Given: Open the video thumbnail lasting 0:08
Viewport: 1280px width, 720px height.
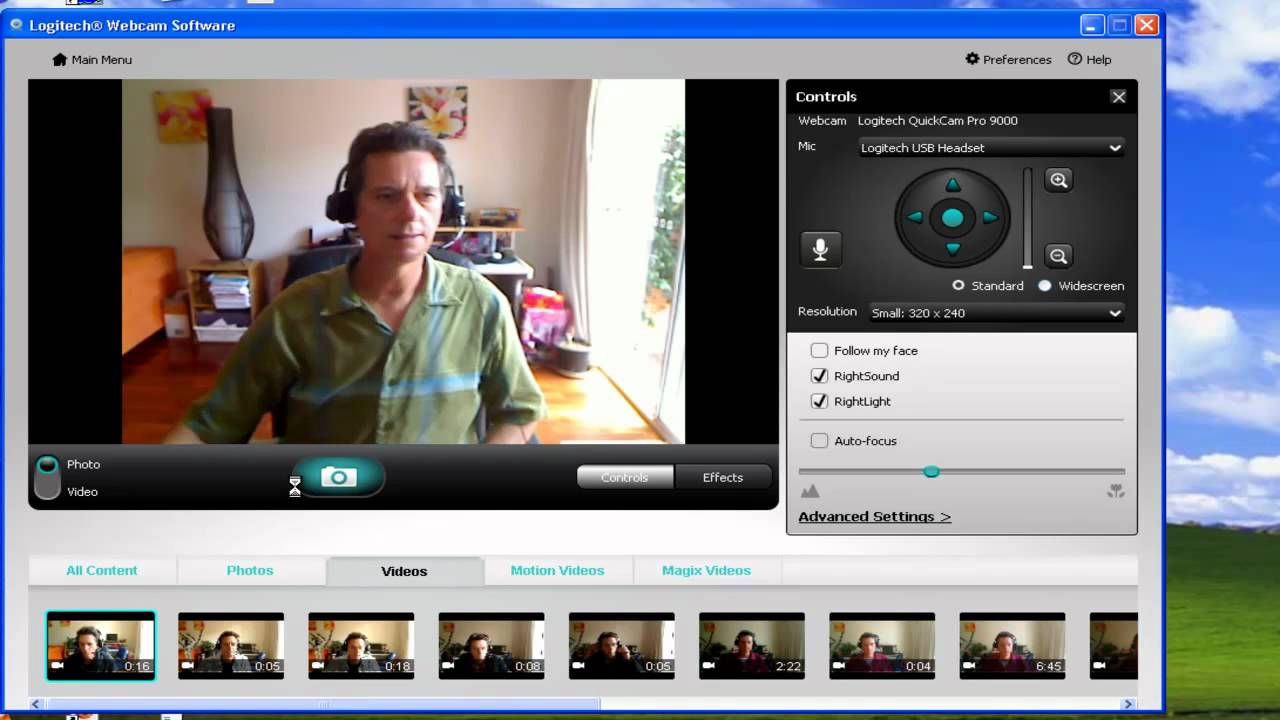Looking at the screenshot, I should pyautogui.click(x=491, y=646).
